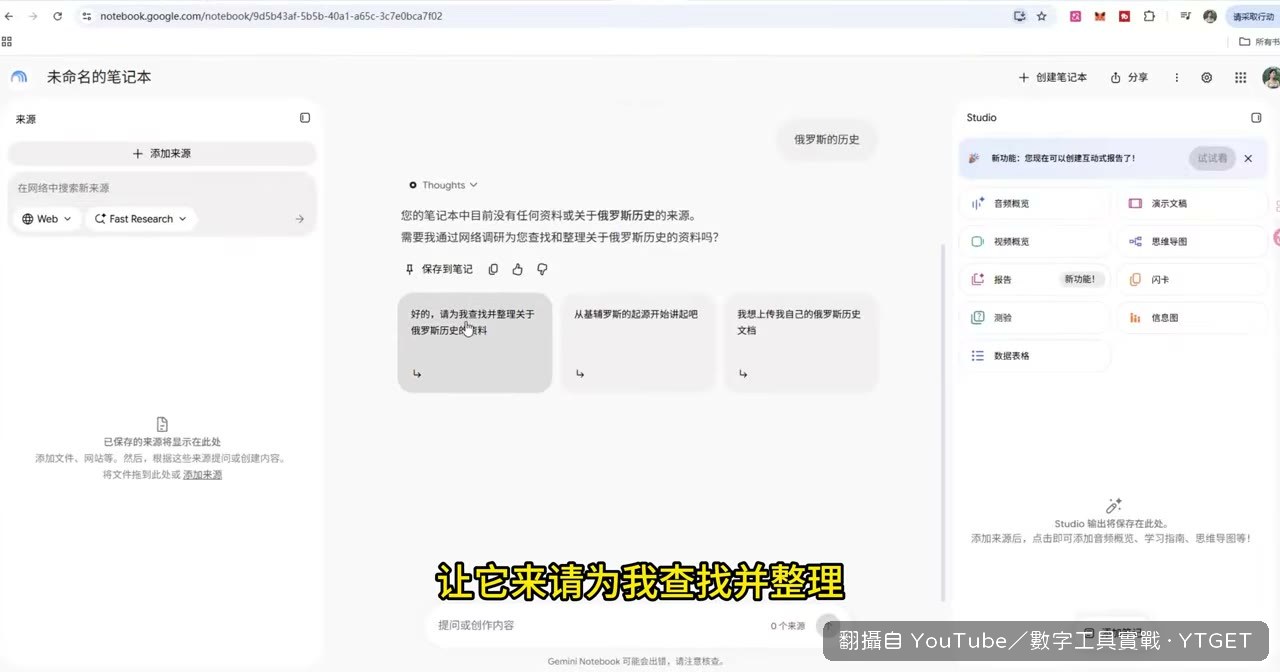Click the 0 个来源 indicator

(x=788, y=626)
